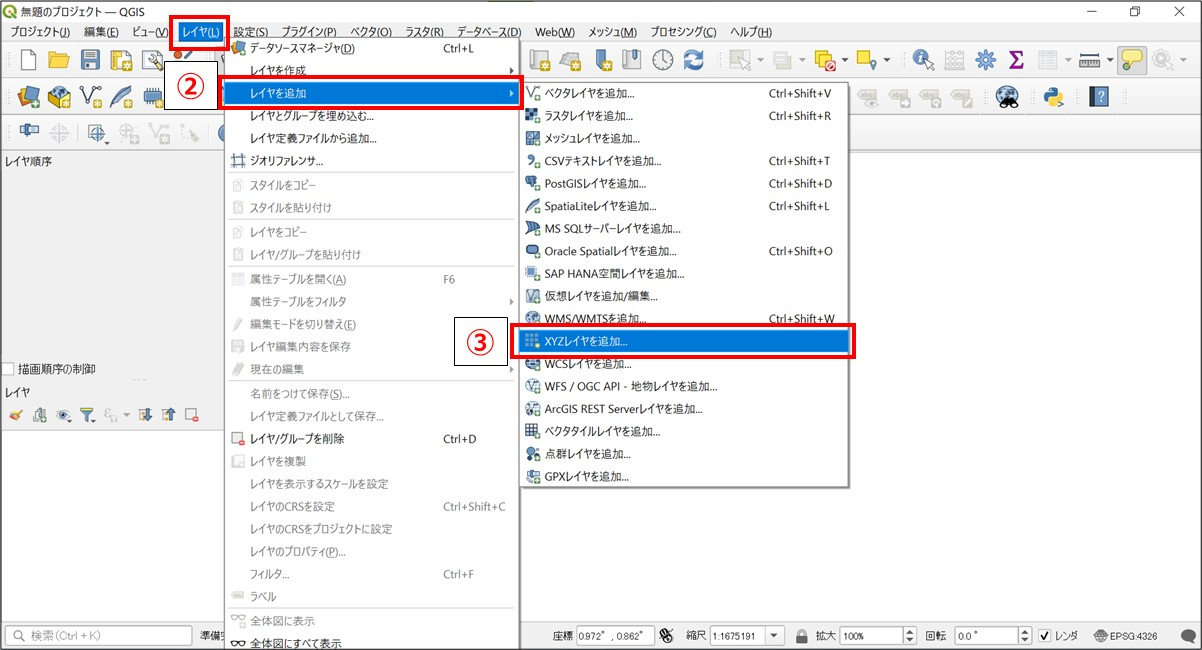Click Expand All icon in Layers panel
The image size is (1202, 650).
144,414
